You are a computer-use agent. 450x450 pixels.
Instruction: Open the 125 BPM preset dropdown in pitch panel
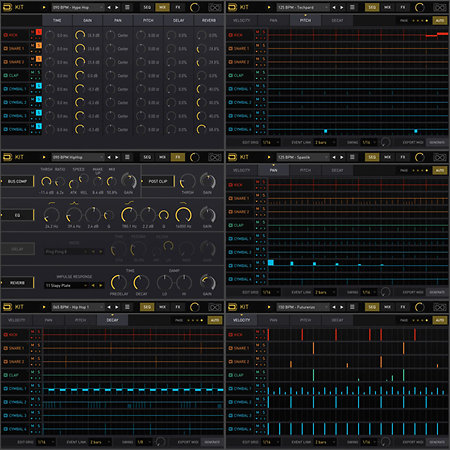pos(303,7)
